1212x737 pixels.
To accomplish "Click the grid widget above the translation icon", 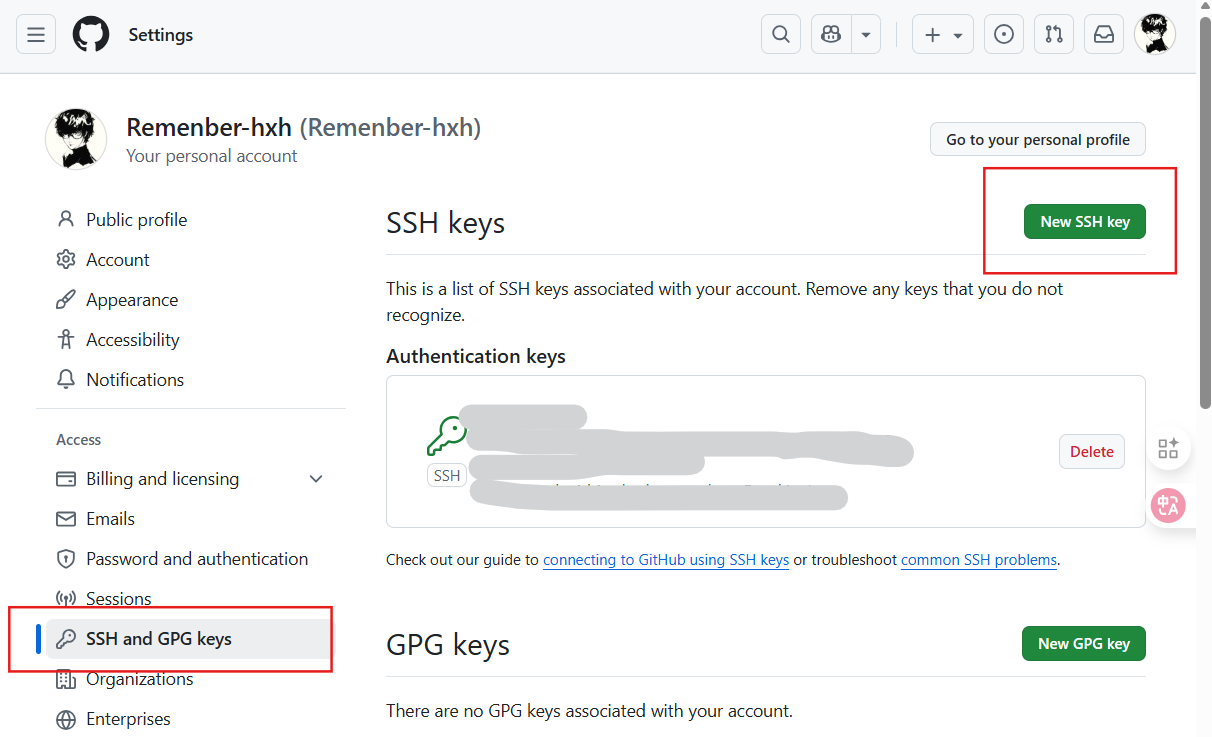I will click(x=1167, y=448).
